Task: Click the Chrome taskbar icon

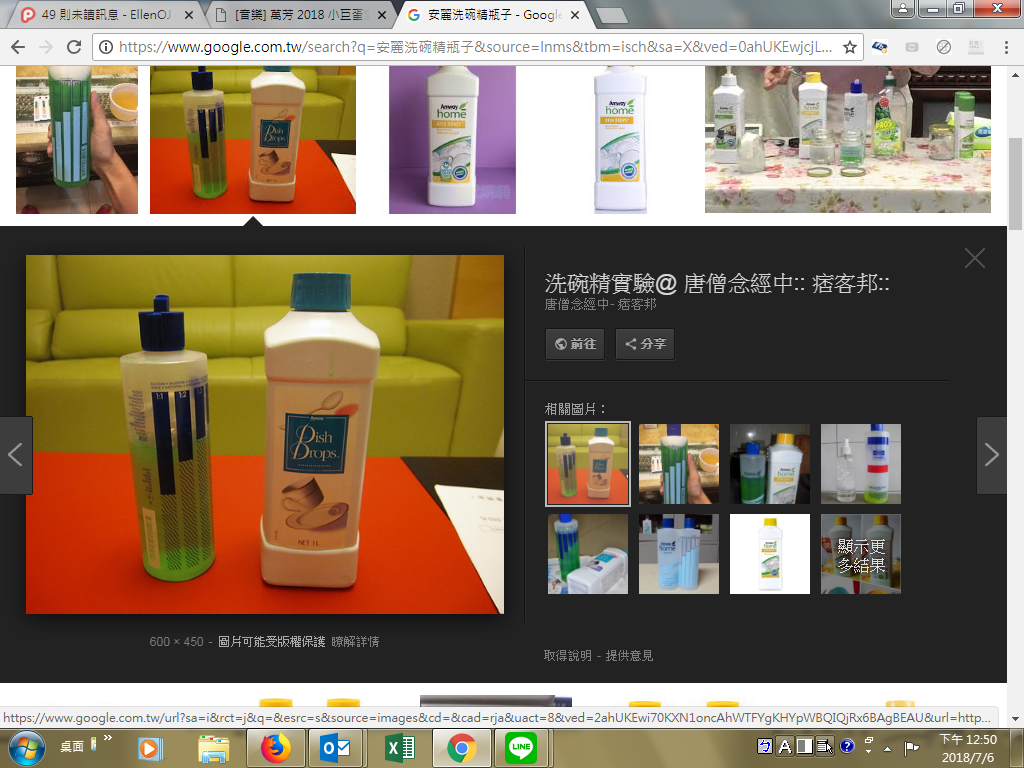Action: (462, 748)
